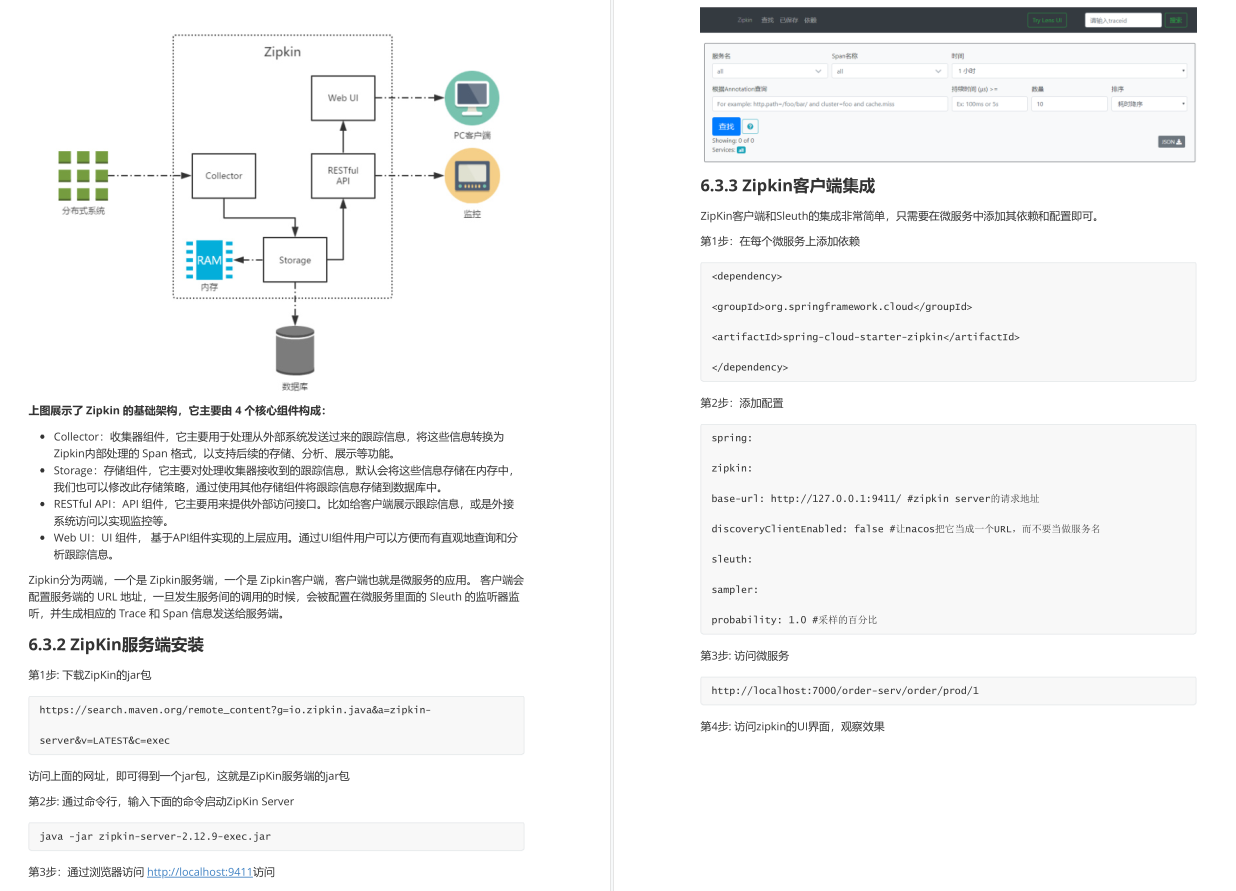This screenshot has width=1236, height=891.
Task: Click the closing </dependency> tag line
Action: pos(750,367)
